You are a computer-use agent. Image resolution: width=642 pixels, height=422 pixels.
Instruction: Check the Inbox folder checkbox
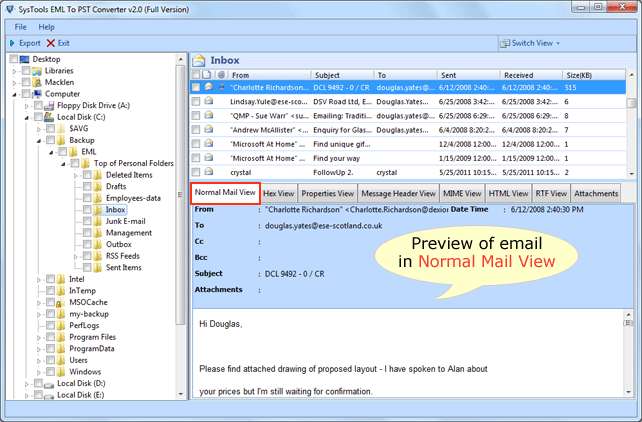click(x=87, y=210)
